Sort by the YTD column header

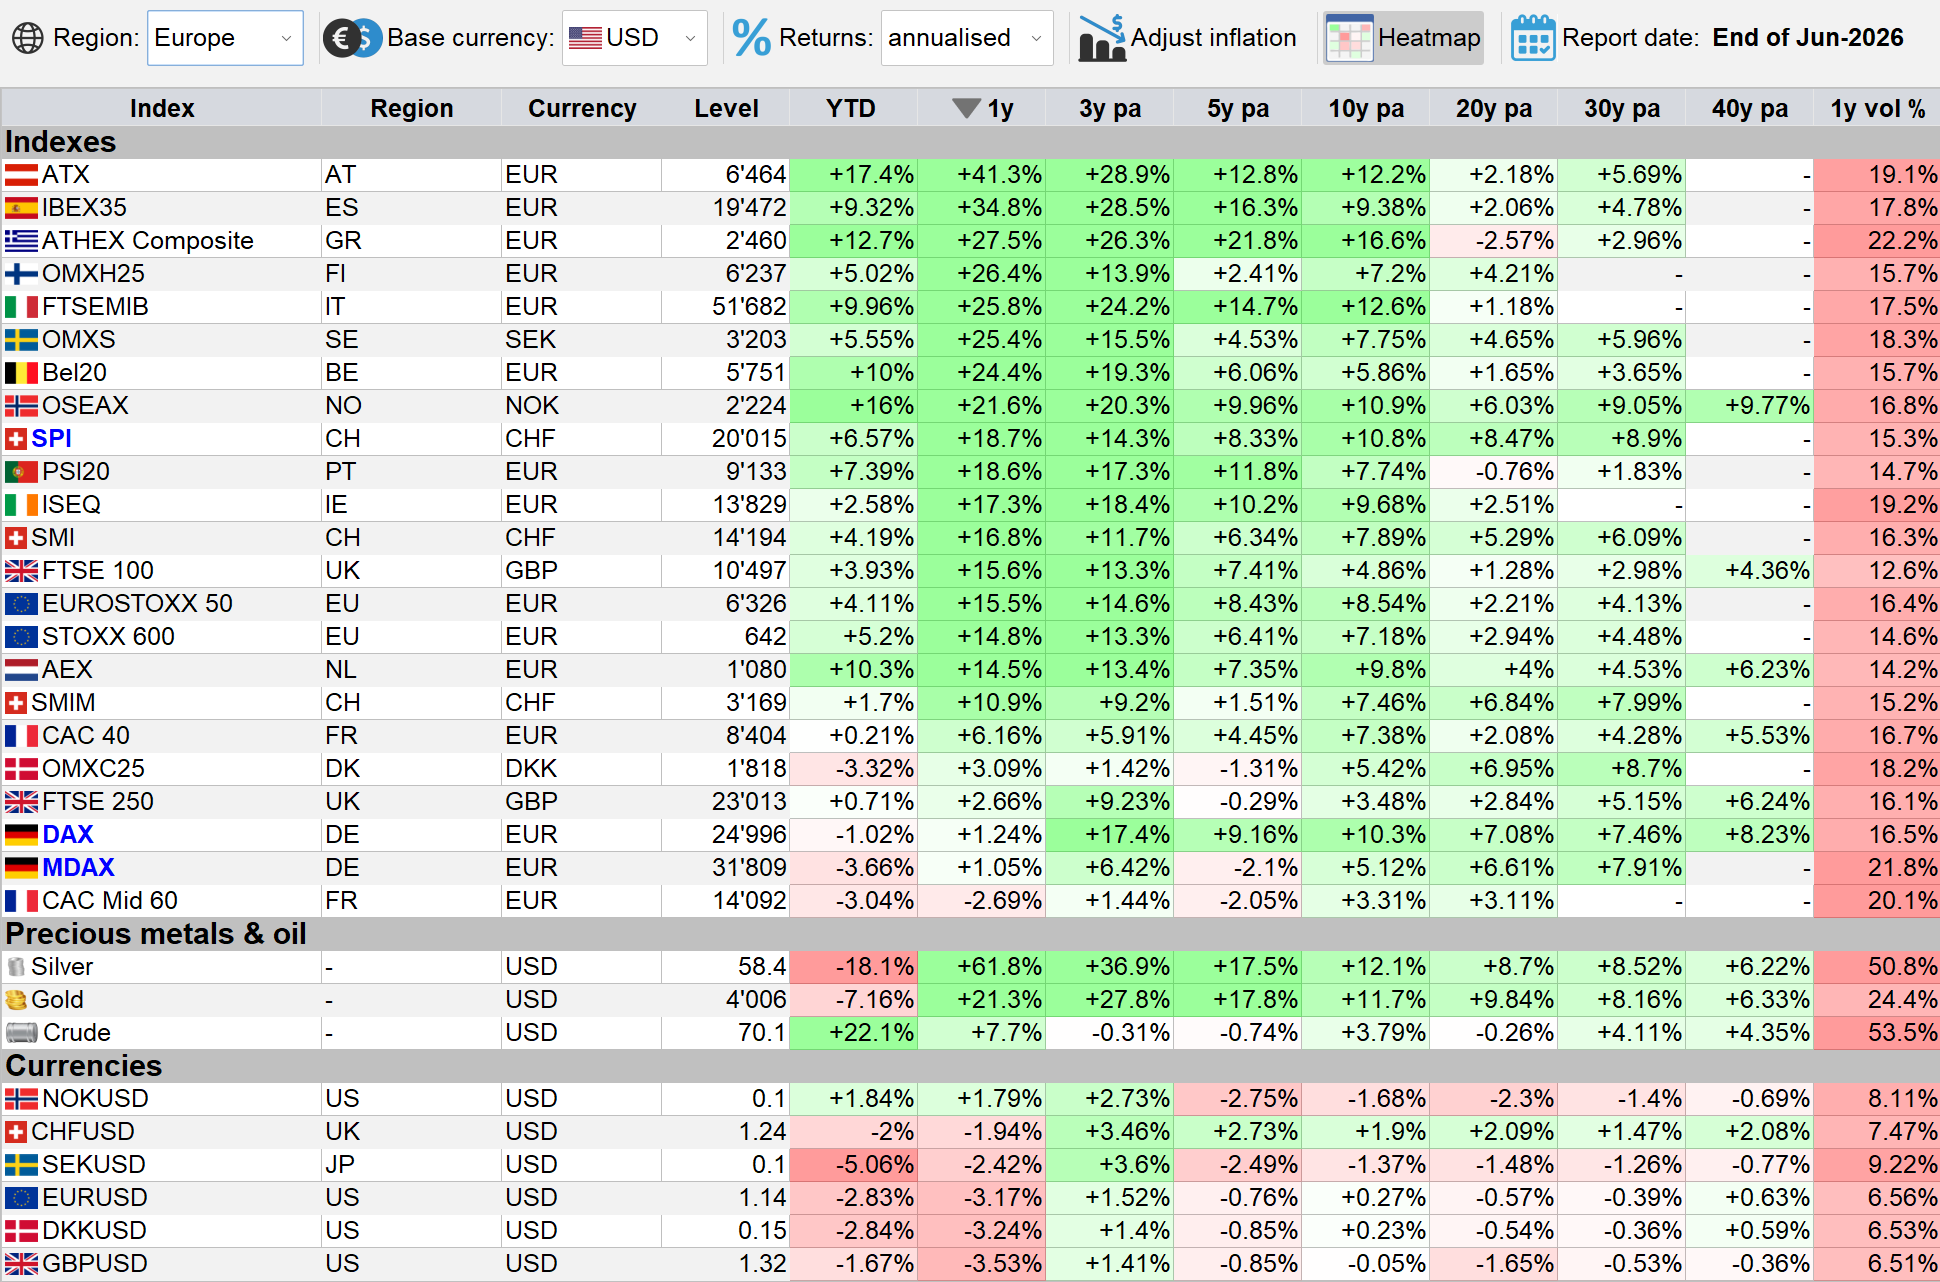coord(851,108)
